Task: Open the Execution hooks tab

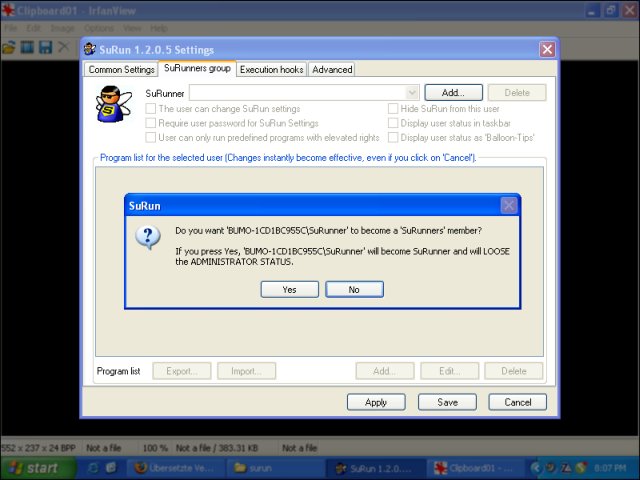Action: pos(271,69)
